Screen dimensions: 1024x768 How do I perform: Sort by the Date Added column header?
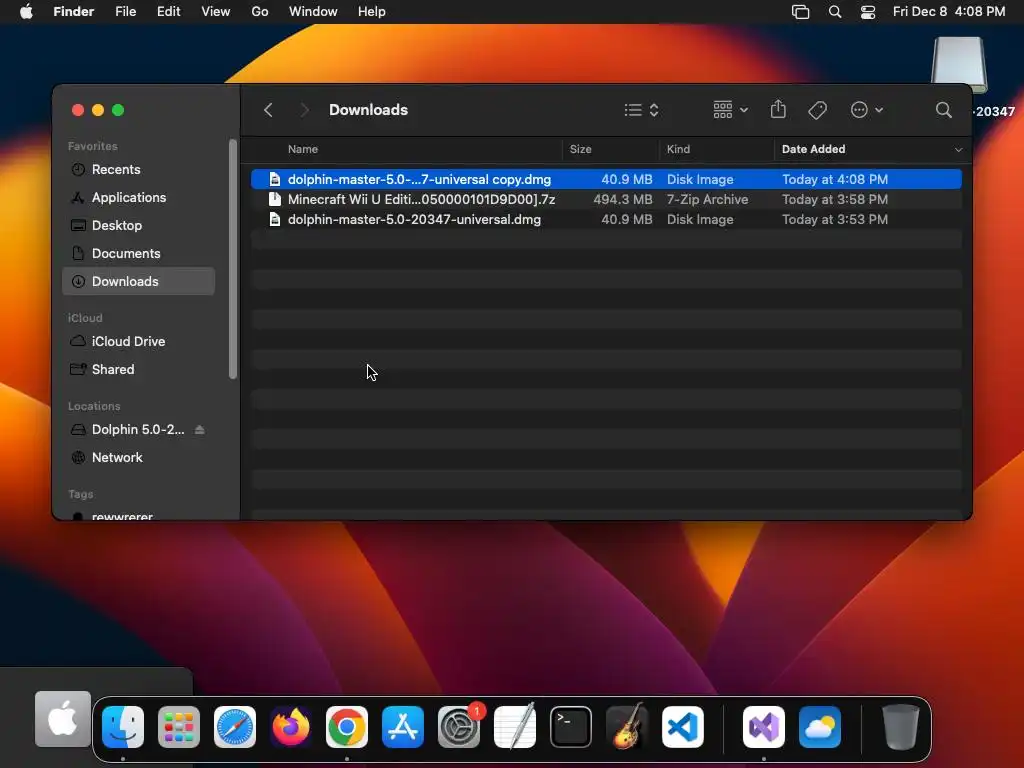pyautogui.click(x=813, y=149)
